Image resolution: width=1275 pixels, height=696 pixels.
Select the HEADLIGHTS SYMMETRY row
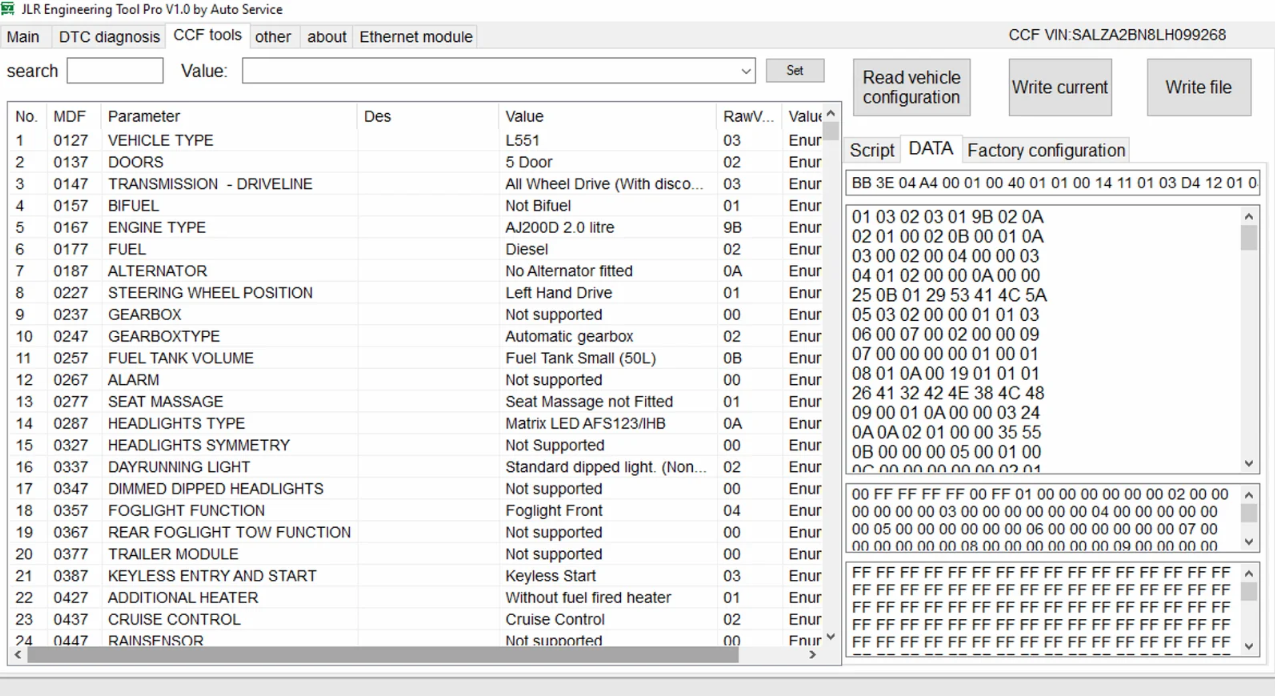415,445
